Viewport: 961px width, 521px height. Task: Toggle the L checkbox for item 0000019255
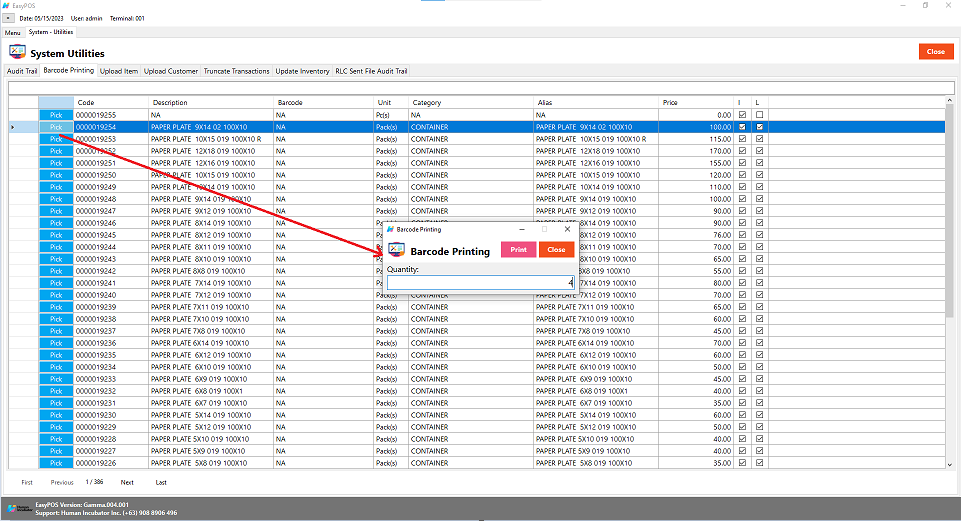point(759,115)
